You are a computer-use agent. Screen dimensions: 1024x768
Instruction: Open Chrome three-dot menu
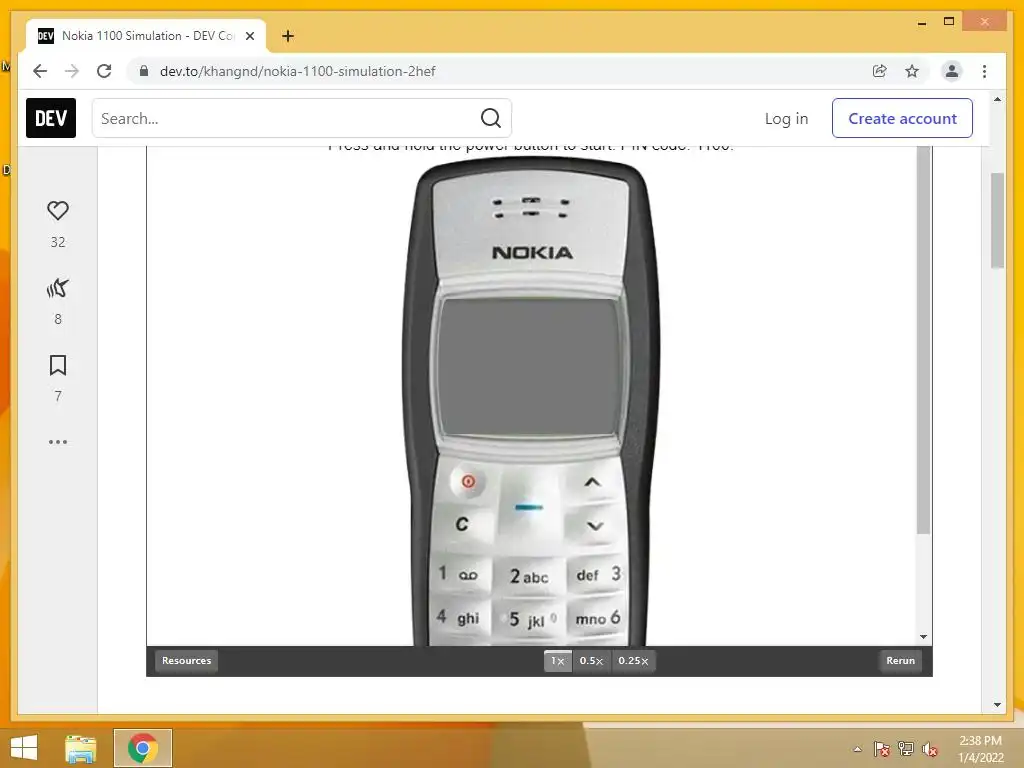pyautogui.click(x=984, y=71)
